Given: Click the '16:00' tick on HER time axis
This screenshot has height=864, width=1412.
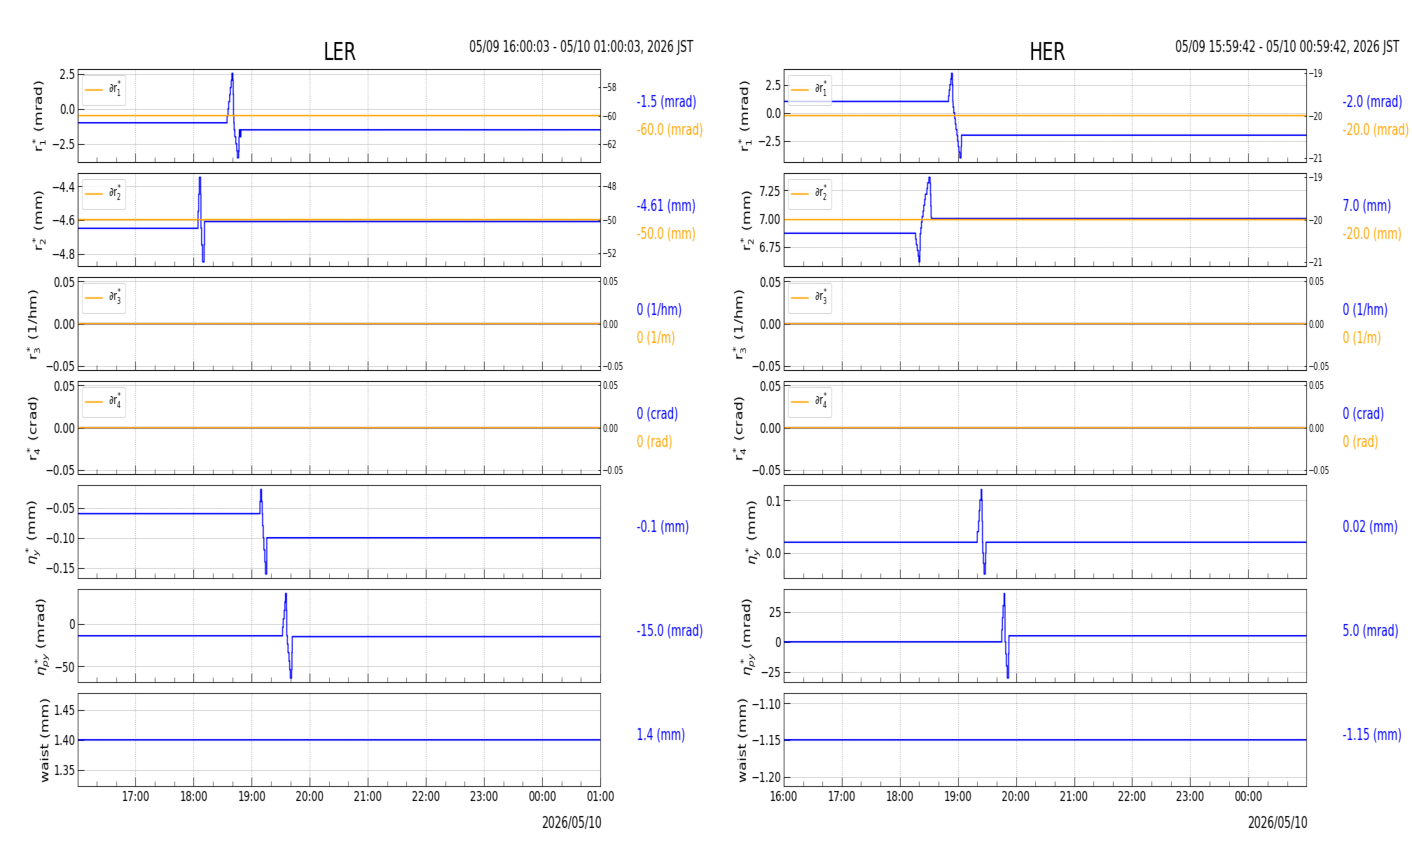Looking at the screenshot, I should coord(784,797).
